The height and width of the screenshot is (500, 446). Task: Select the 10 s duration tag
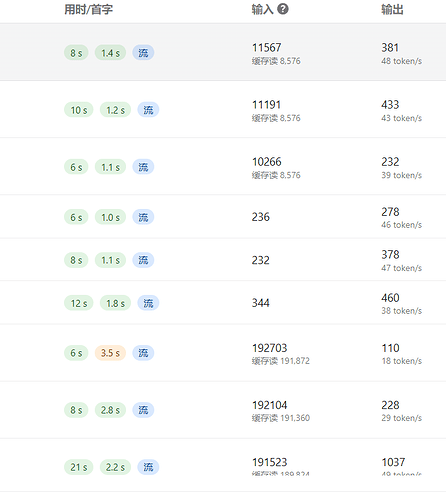pos(79,110)
